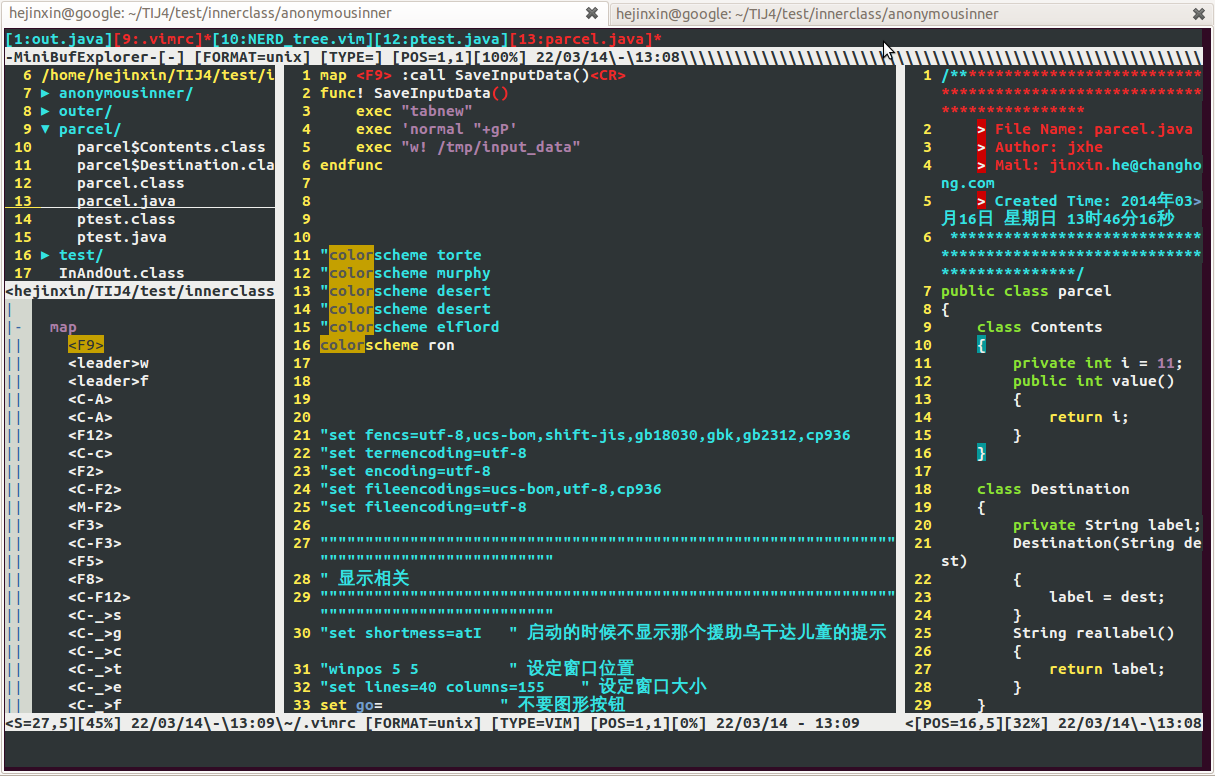Click the colorscheme ron line
Screen dimensions: 1215x776
click(387, 345)
